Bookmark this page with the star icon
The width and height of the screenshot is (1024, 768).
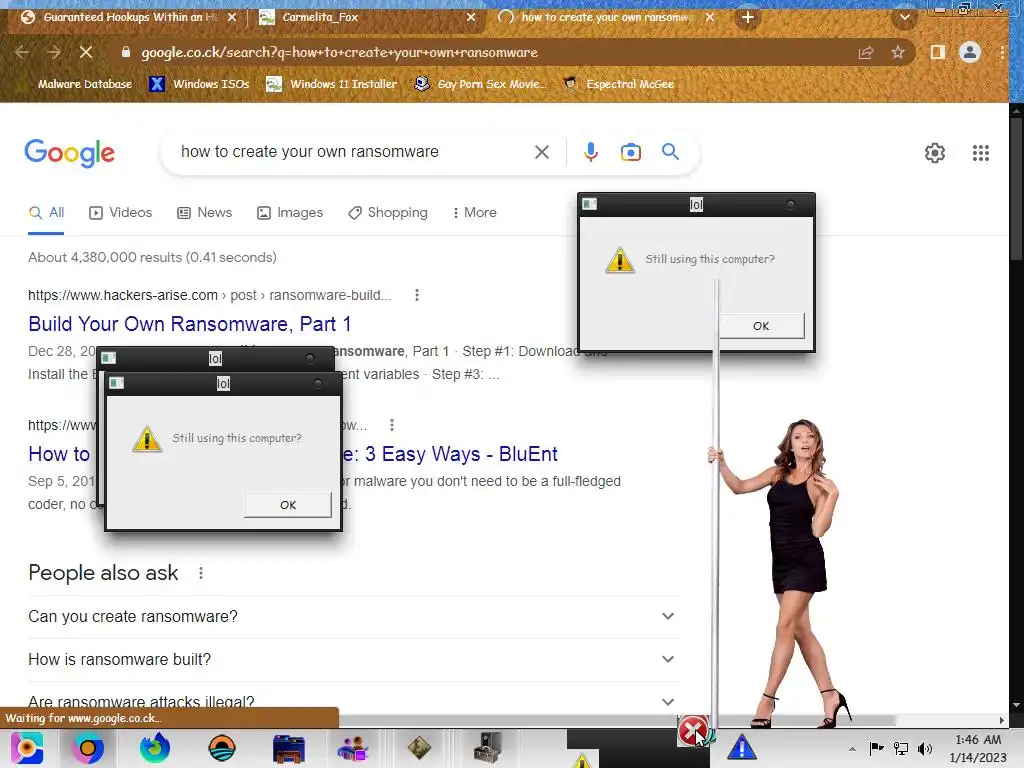coord(898,52)
